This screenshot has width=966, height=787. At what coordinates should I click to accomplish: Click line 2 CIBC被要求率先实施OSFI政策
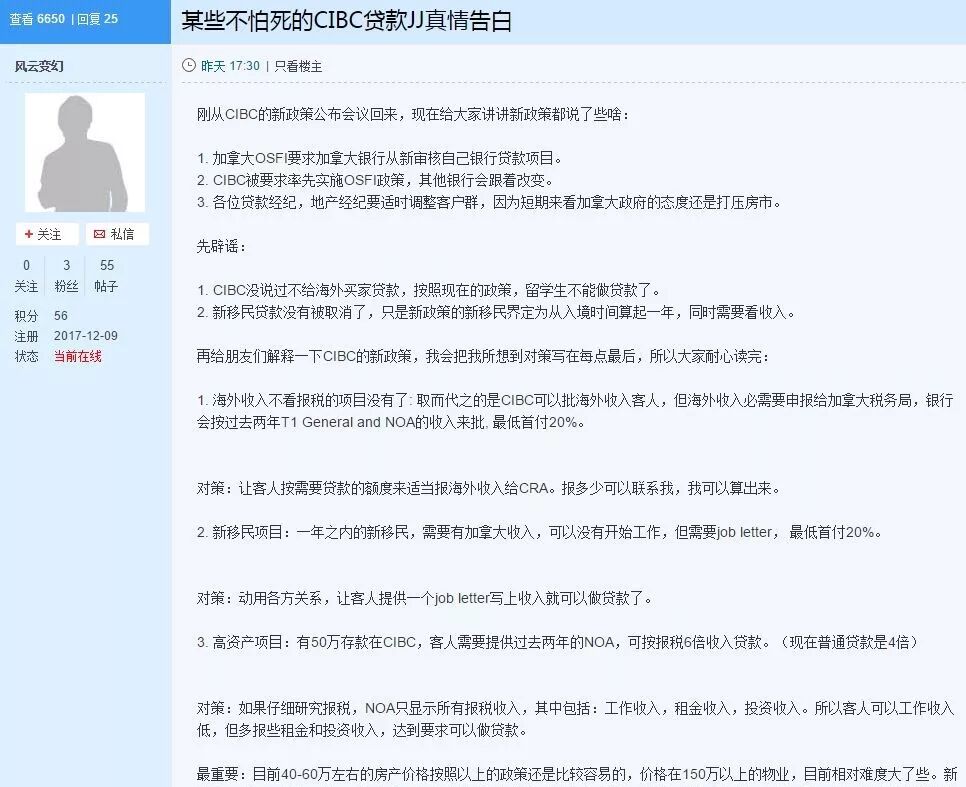tap(375, 181)
